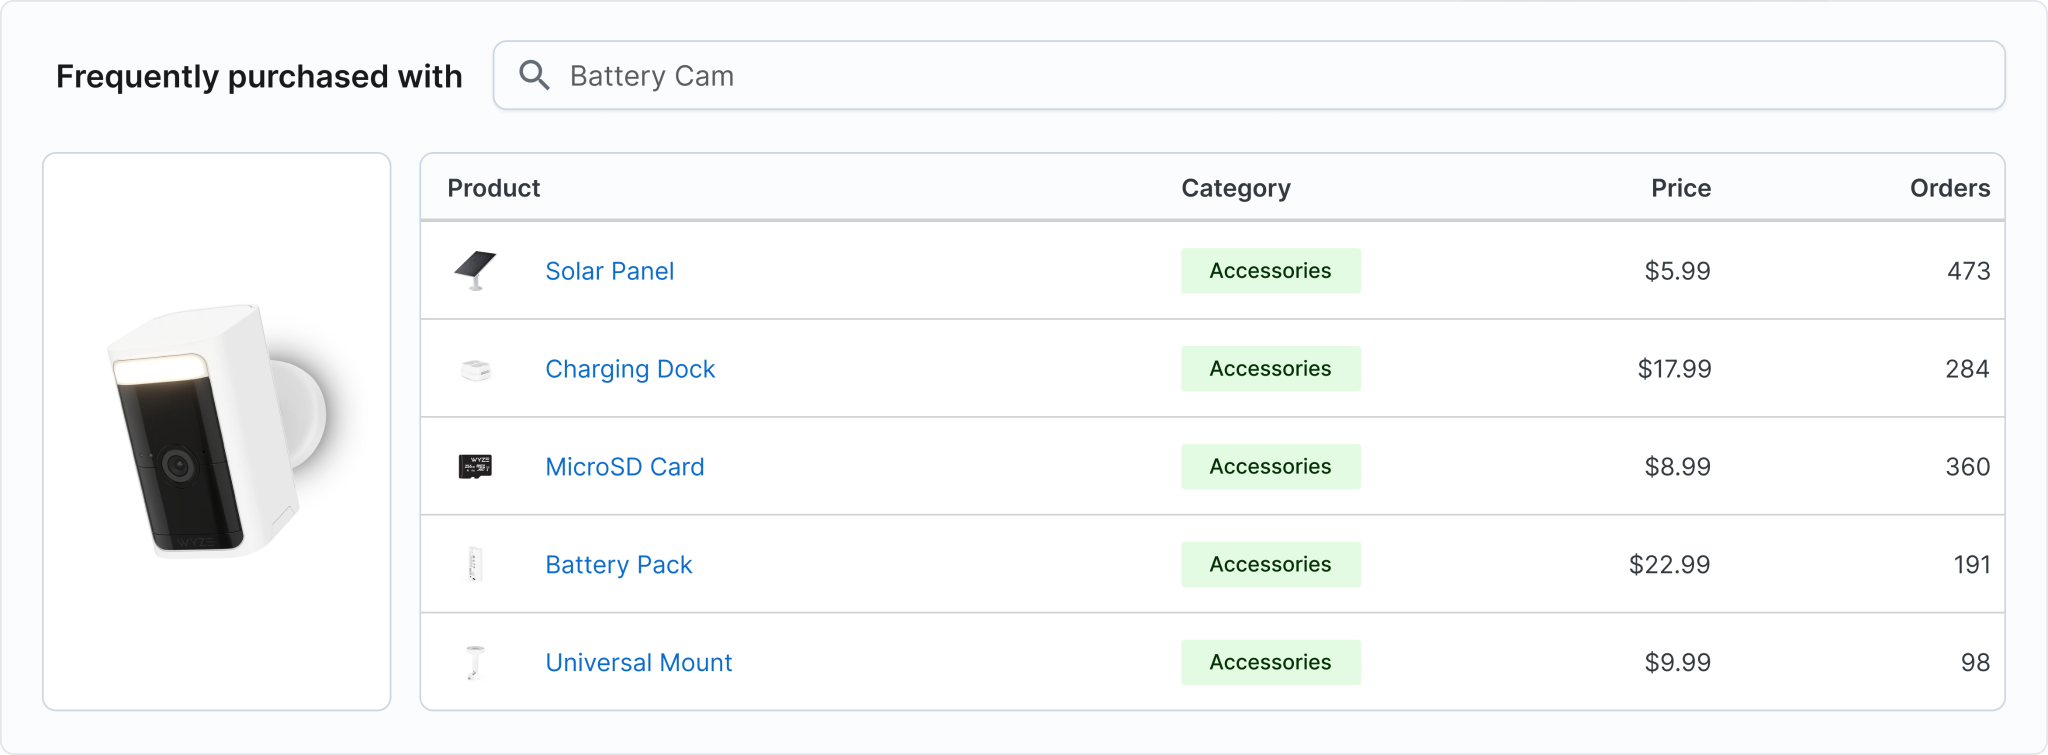Screen dimensions: 2048x755
Task: Click the Accessories tag for Universal Mount
Action: (x=1270, y=663)
